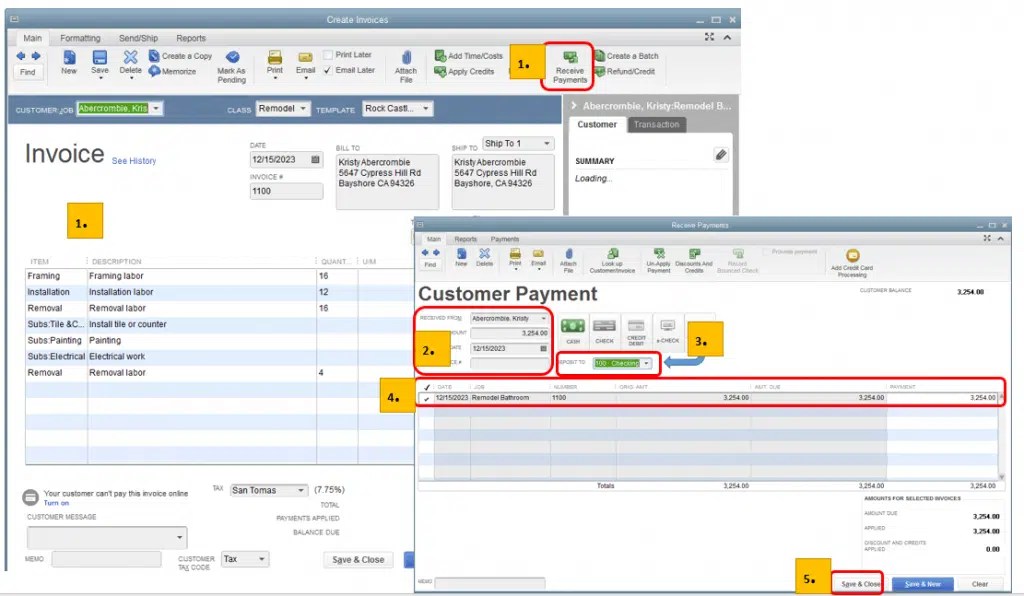
Task: Open Discounts And Credits
Action: (697, 259)
